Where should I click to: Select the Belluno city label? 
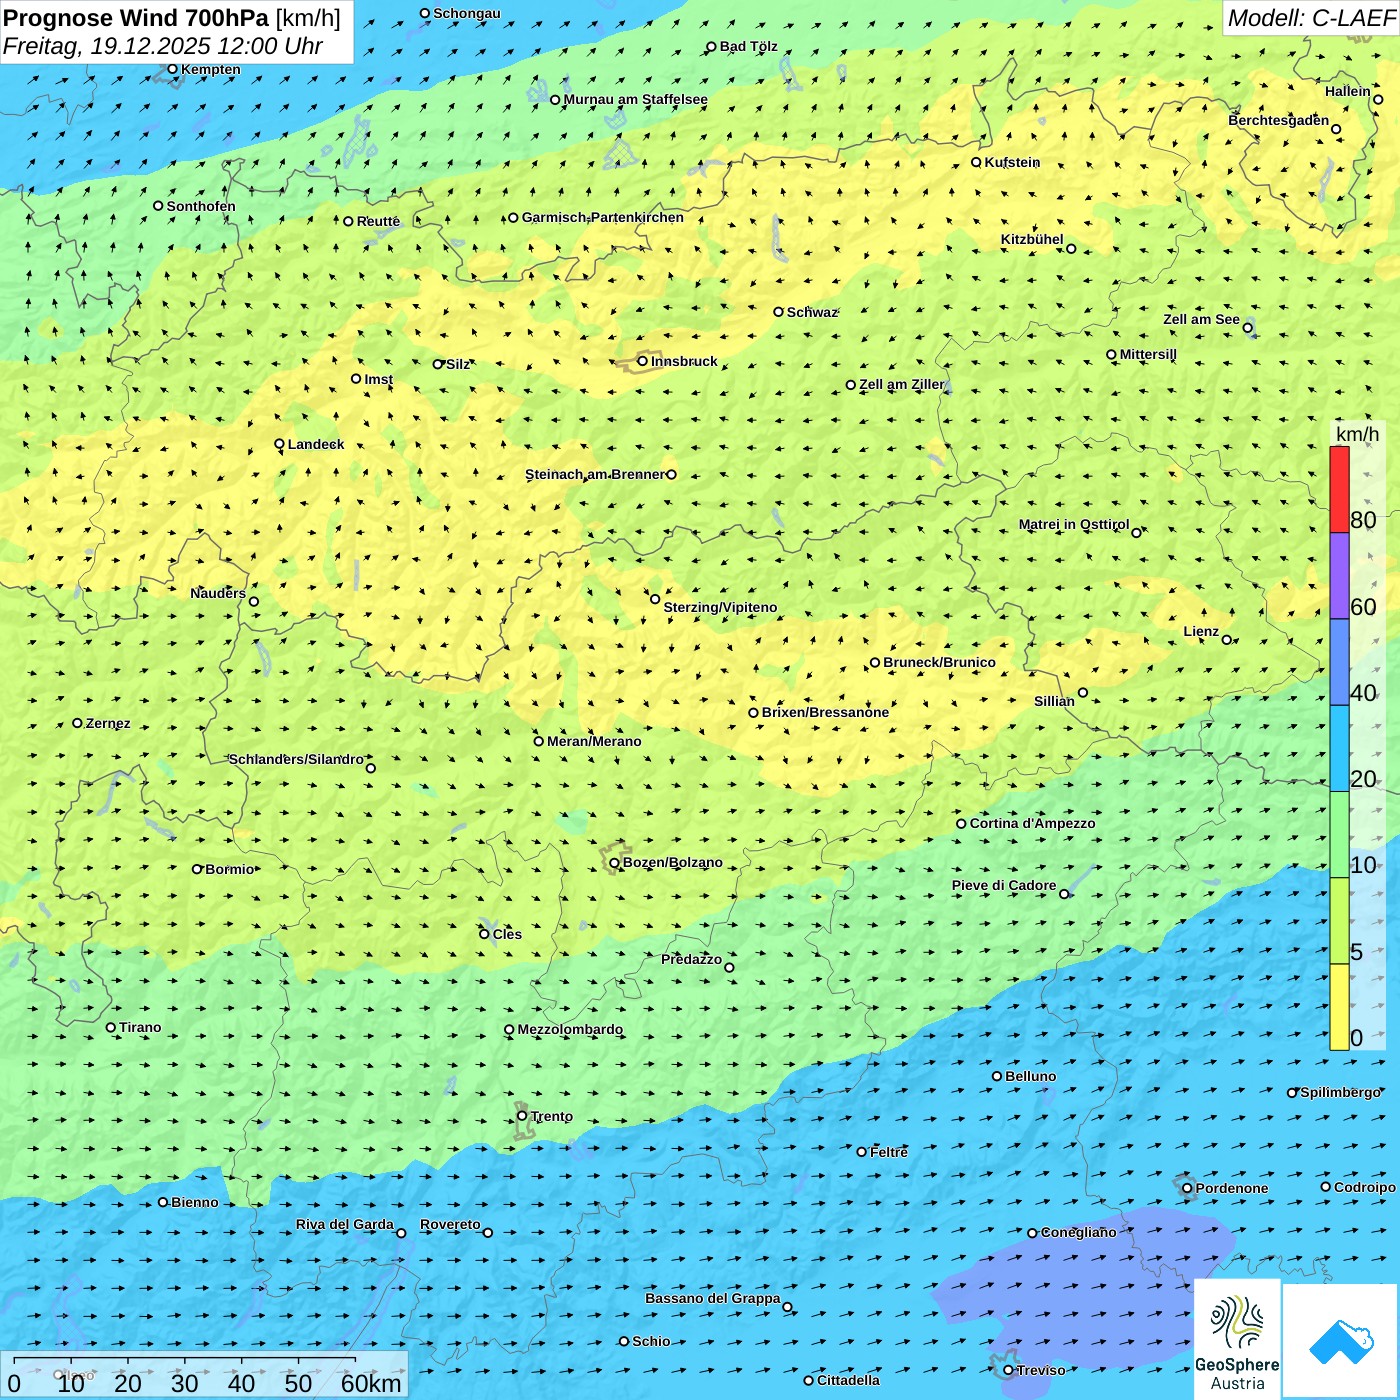point(1030,1076)
